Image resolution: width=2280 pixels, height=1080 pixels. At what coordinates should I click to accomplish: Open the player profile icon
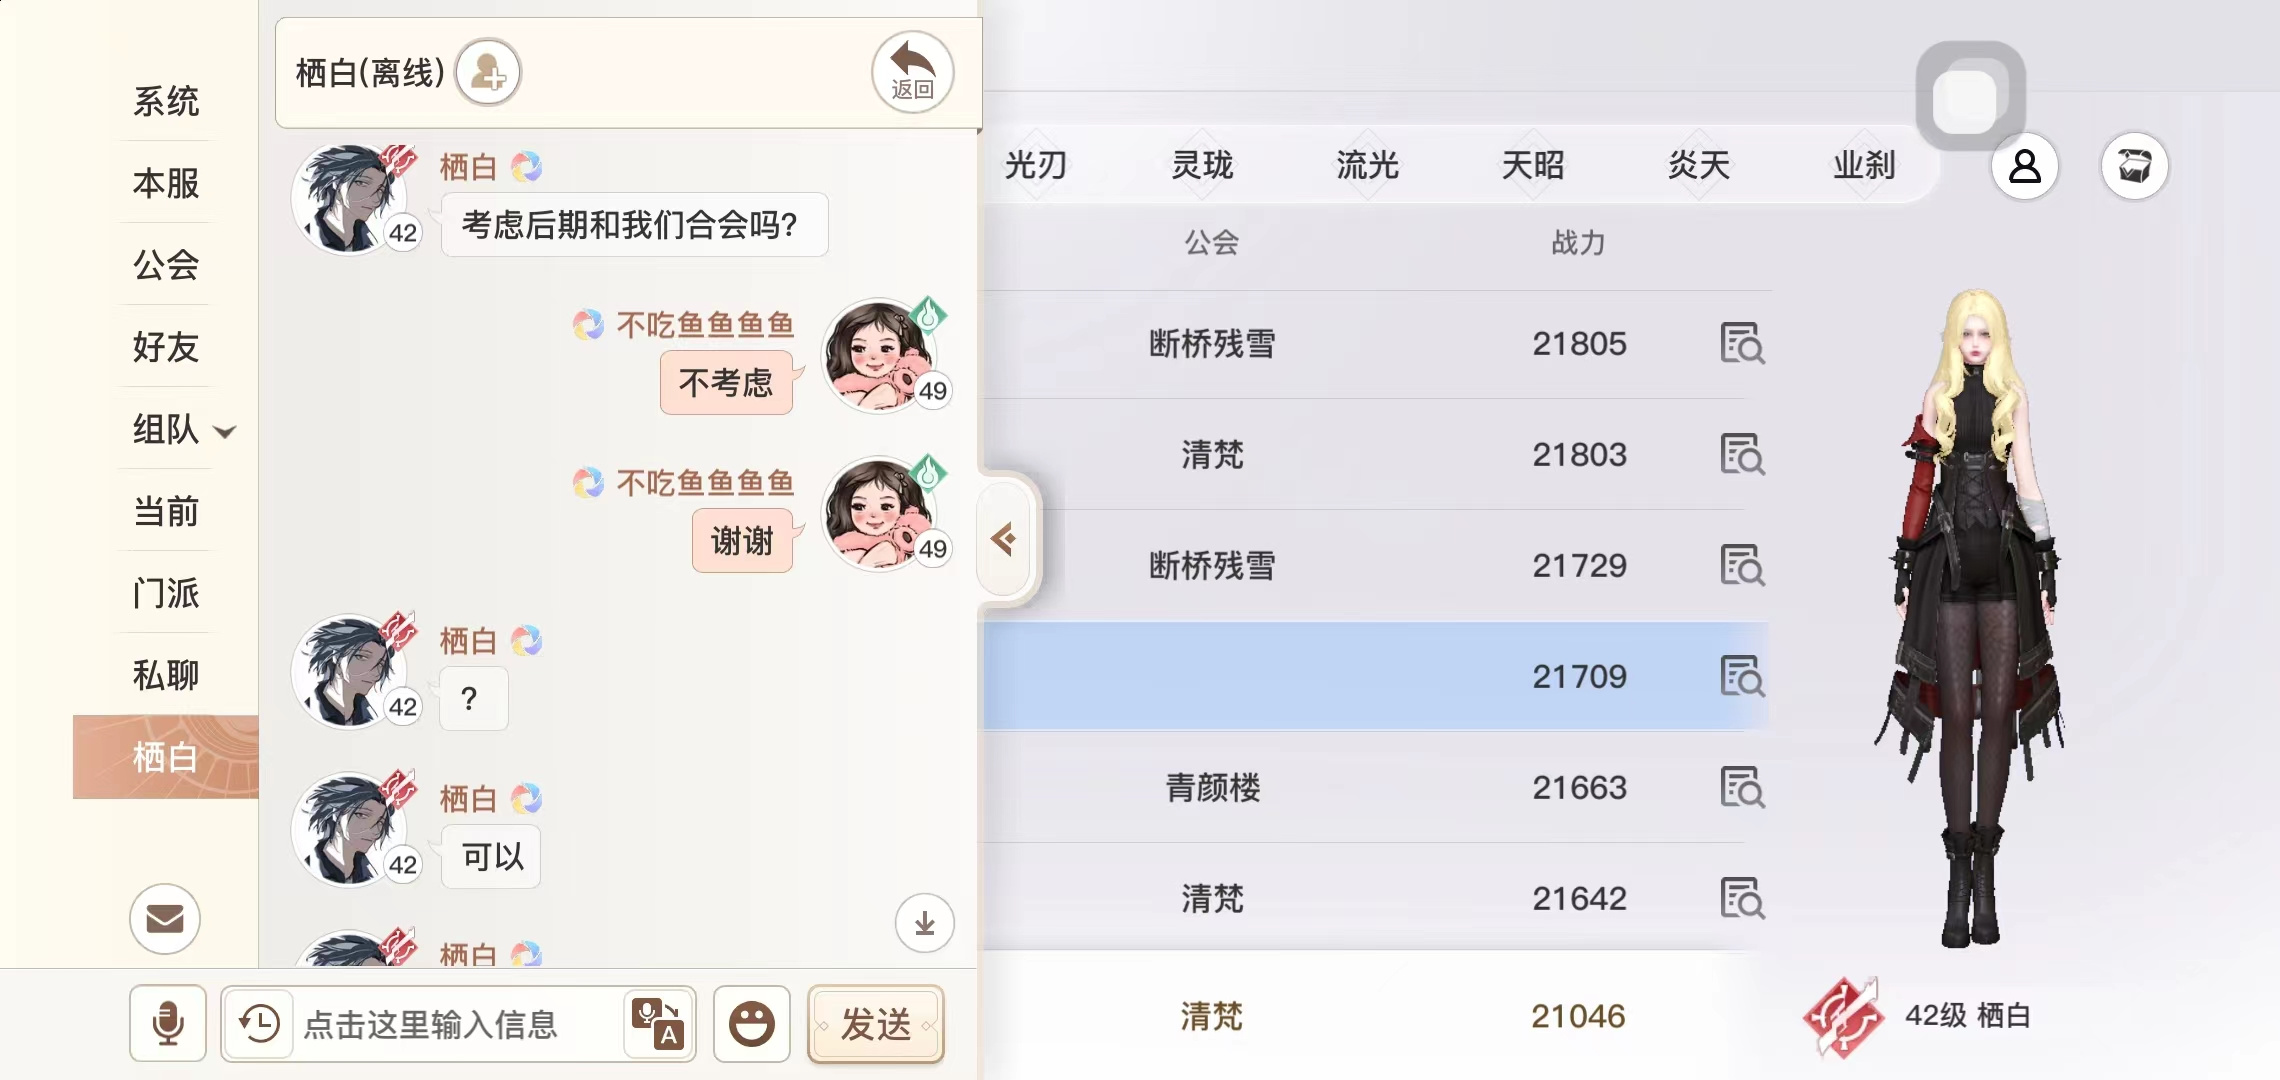pos(2025,166)
